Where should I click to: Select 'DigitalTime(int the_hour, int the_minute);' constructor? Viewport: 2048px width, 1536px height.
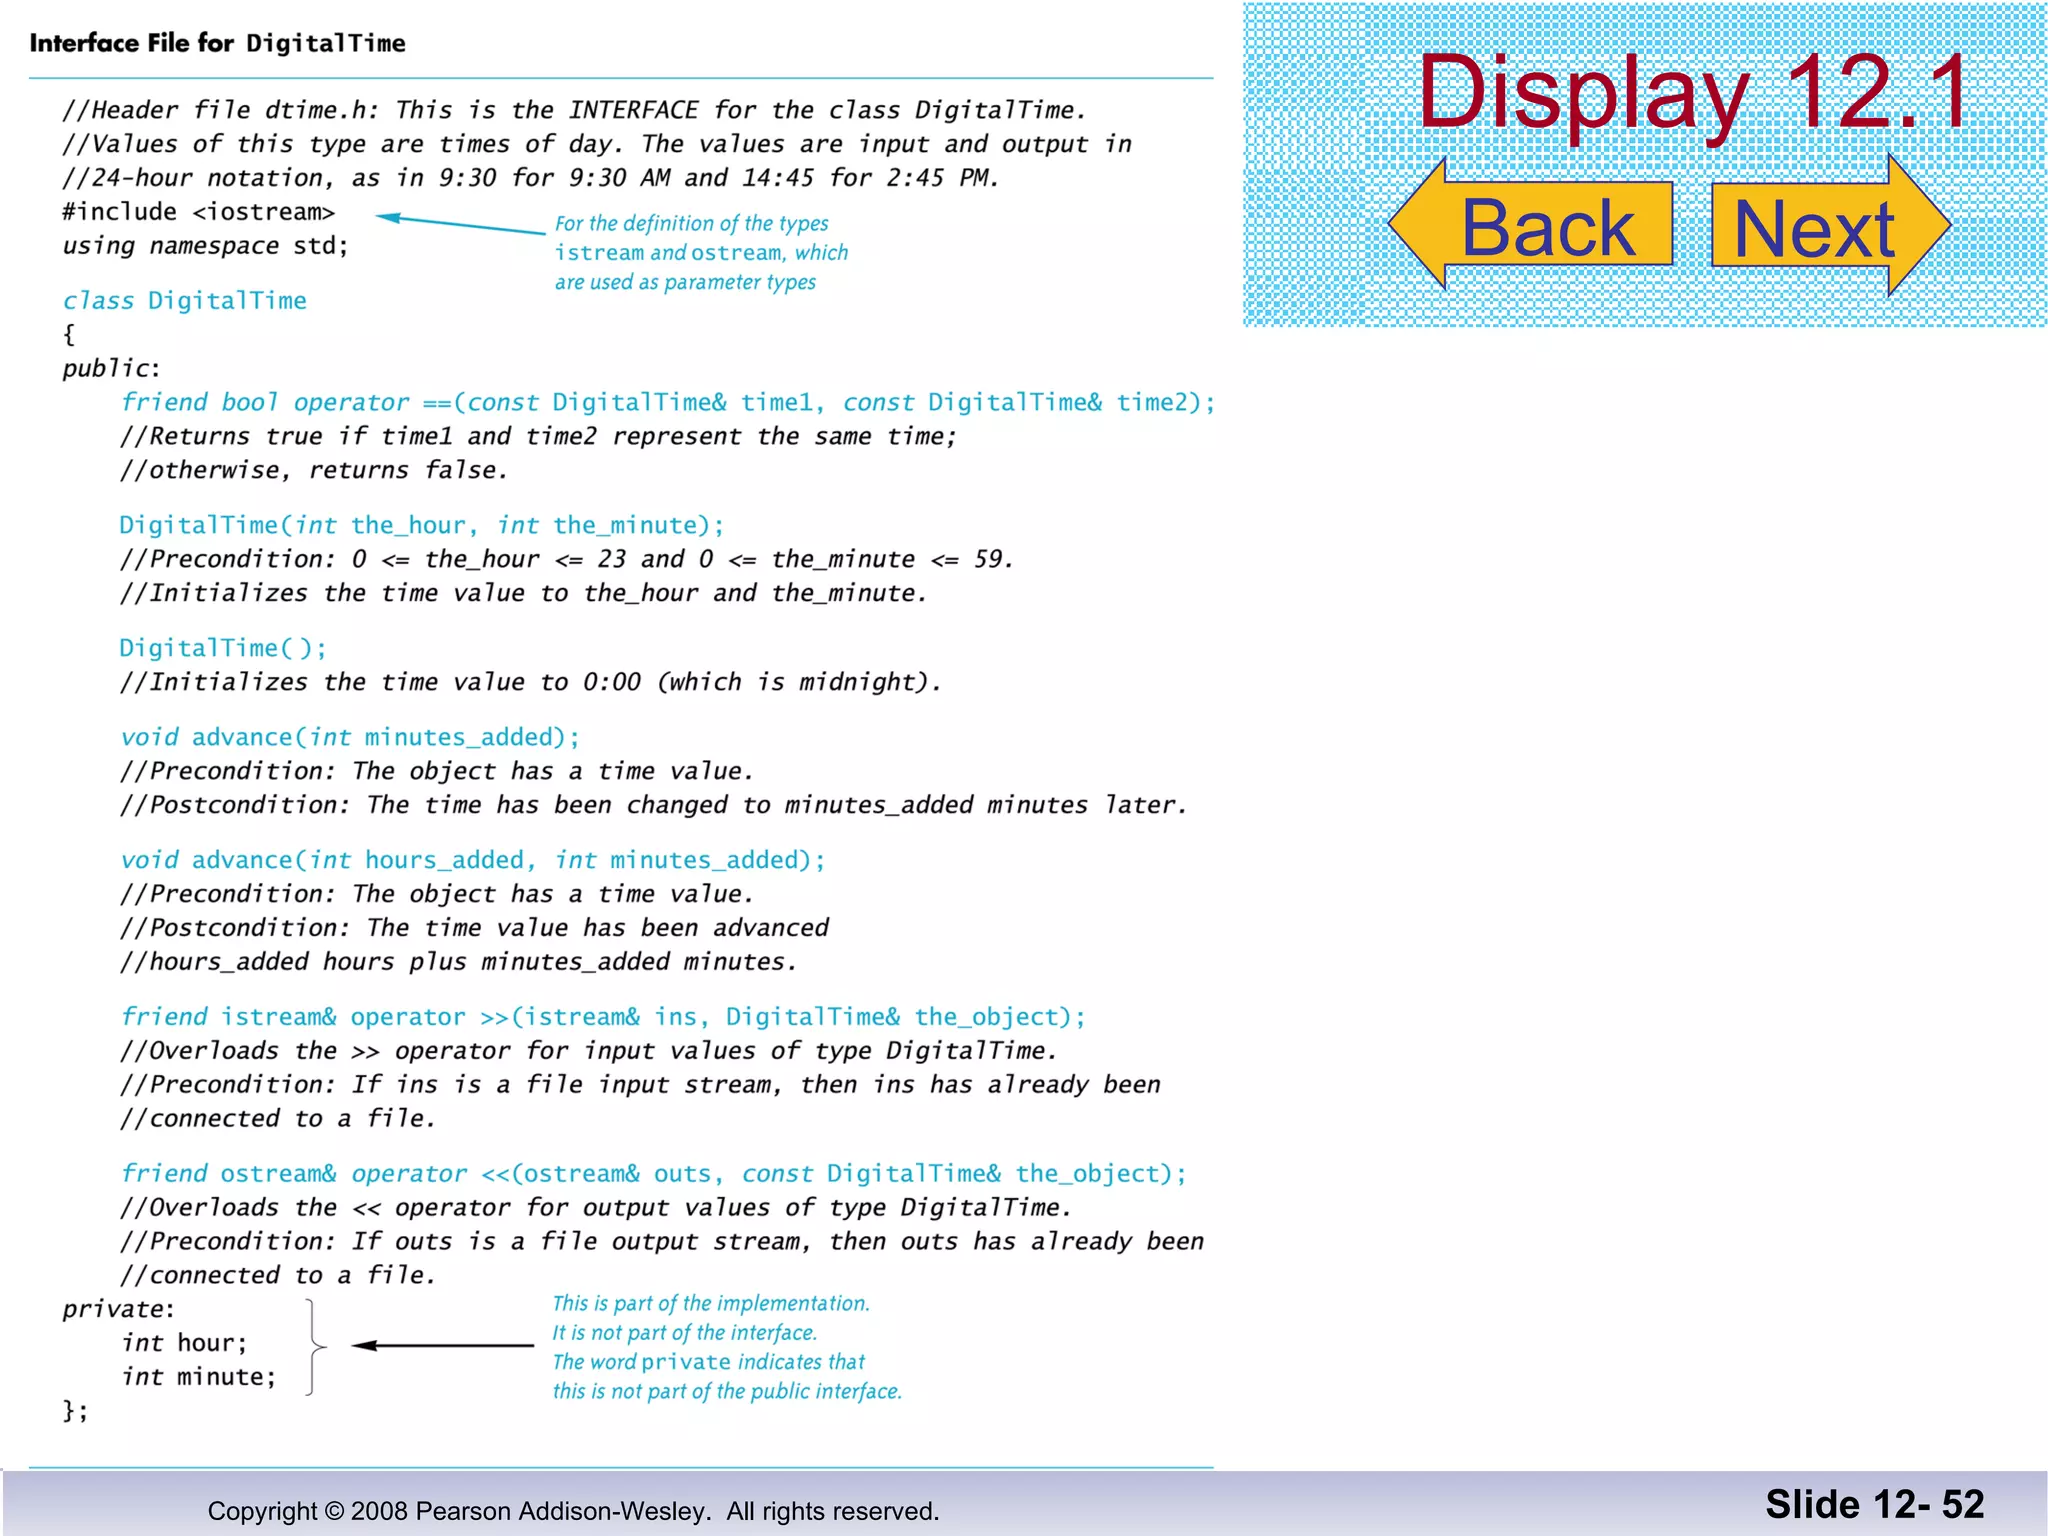(421, 525)
